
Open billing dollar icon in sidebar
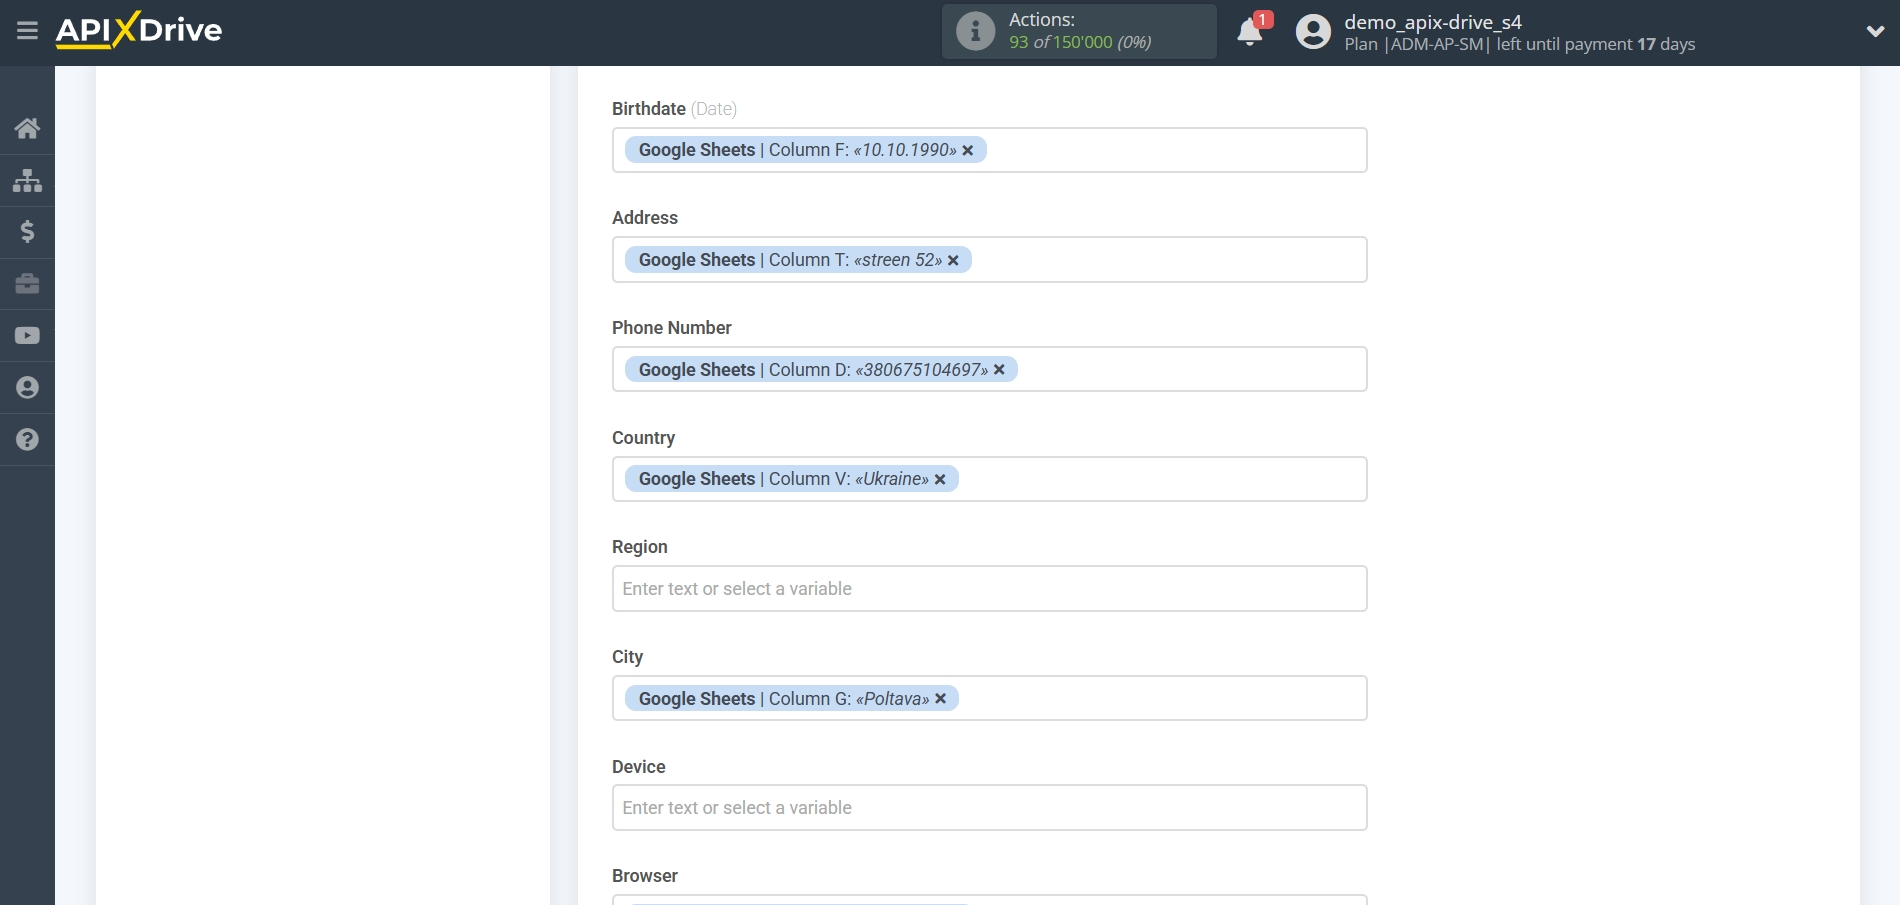pyautogui.click(x=27, y=232)
